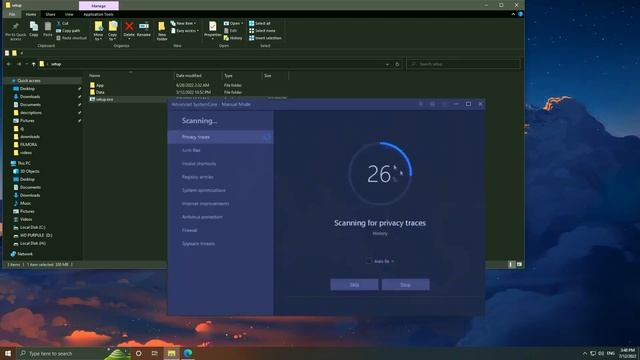The height and width of the screenshot is (360, 640).
Task: Switch Explorer to details view in status bar
Action: (x=511, y=264)
